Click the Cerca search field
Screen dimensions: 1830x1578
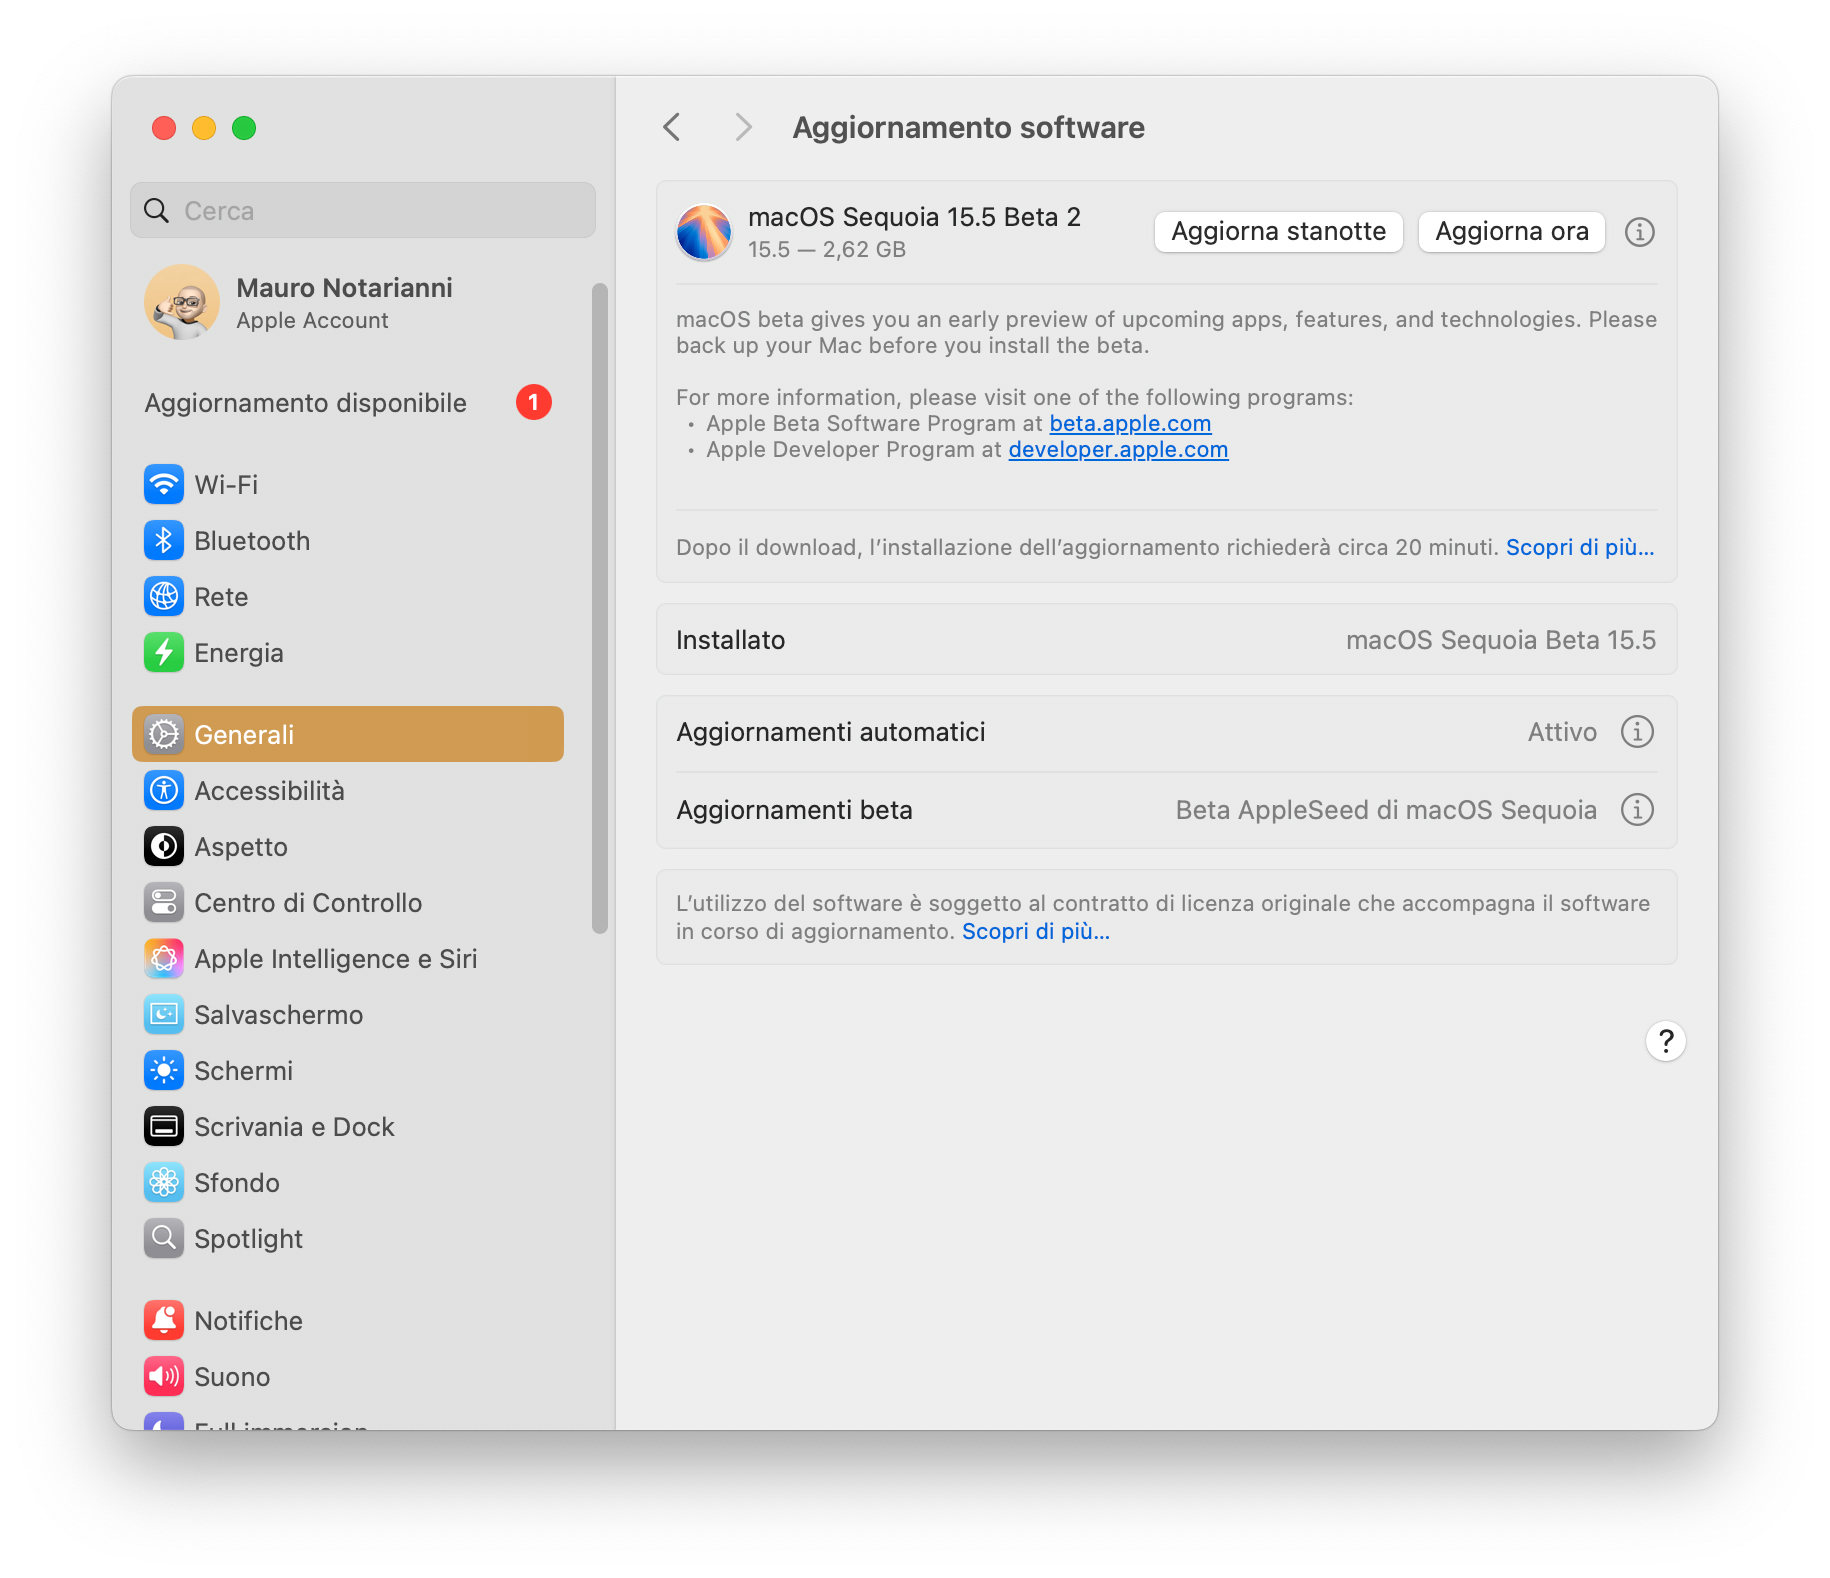363,211
